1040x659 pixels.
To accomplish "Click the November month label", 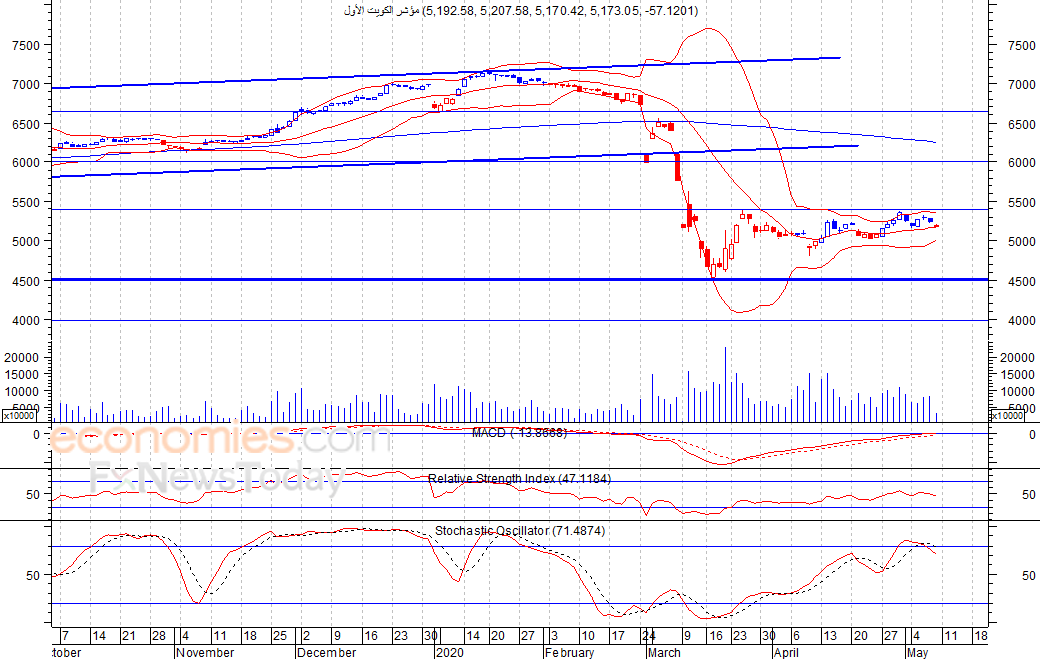I will click(x=205, y=652).
